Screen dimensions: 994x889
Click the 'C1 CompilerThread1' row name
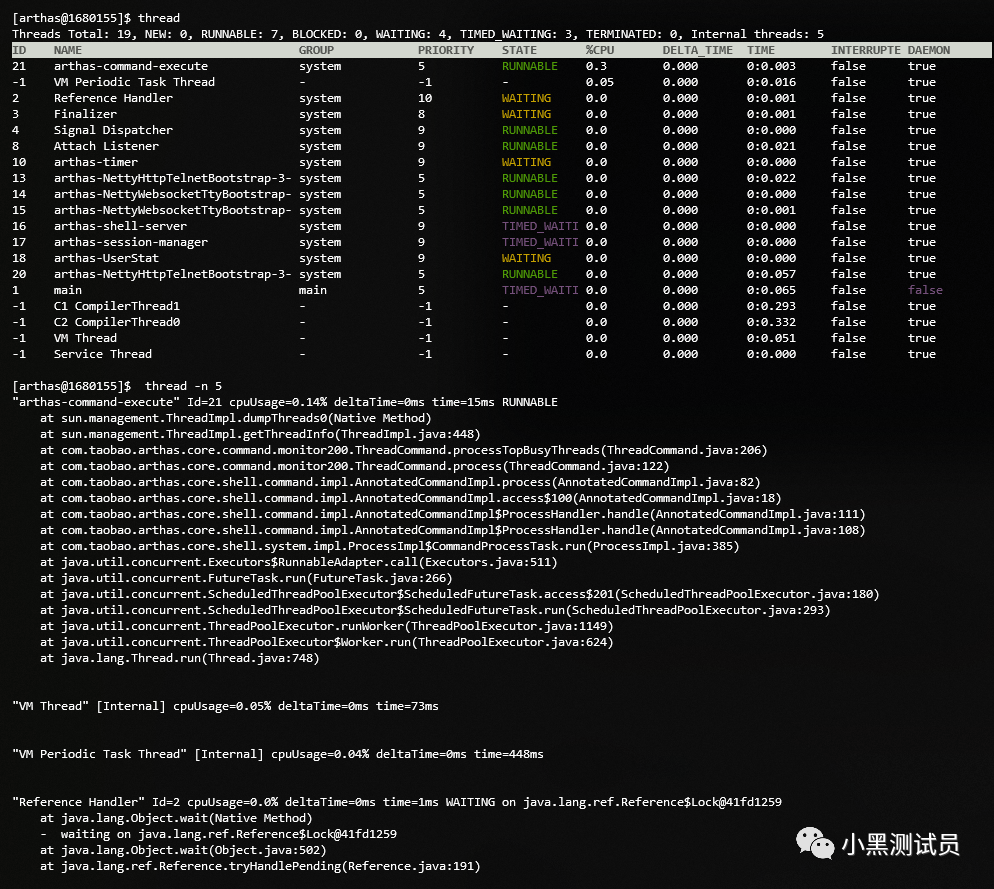(117, 306)
